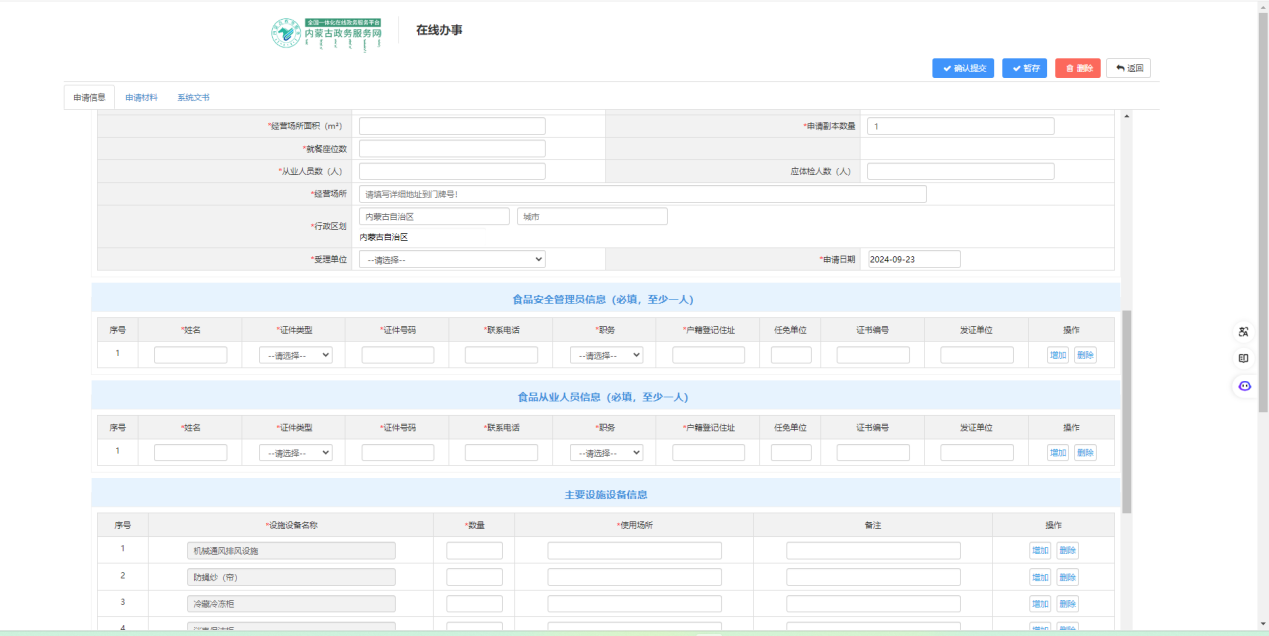Expand 证件类型 dropdown for food safety manager
The height and width of the screenshot is (636, 1269).
click(x=295, y=355)
